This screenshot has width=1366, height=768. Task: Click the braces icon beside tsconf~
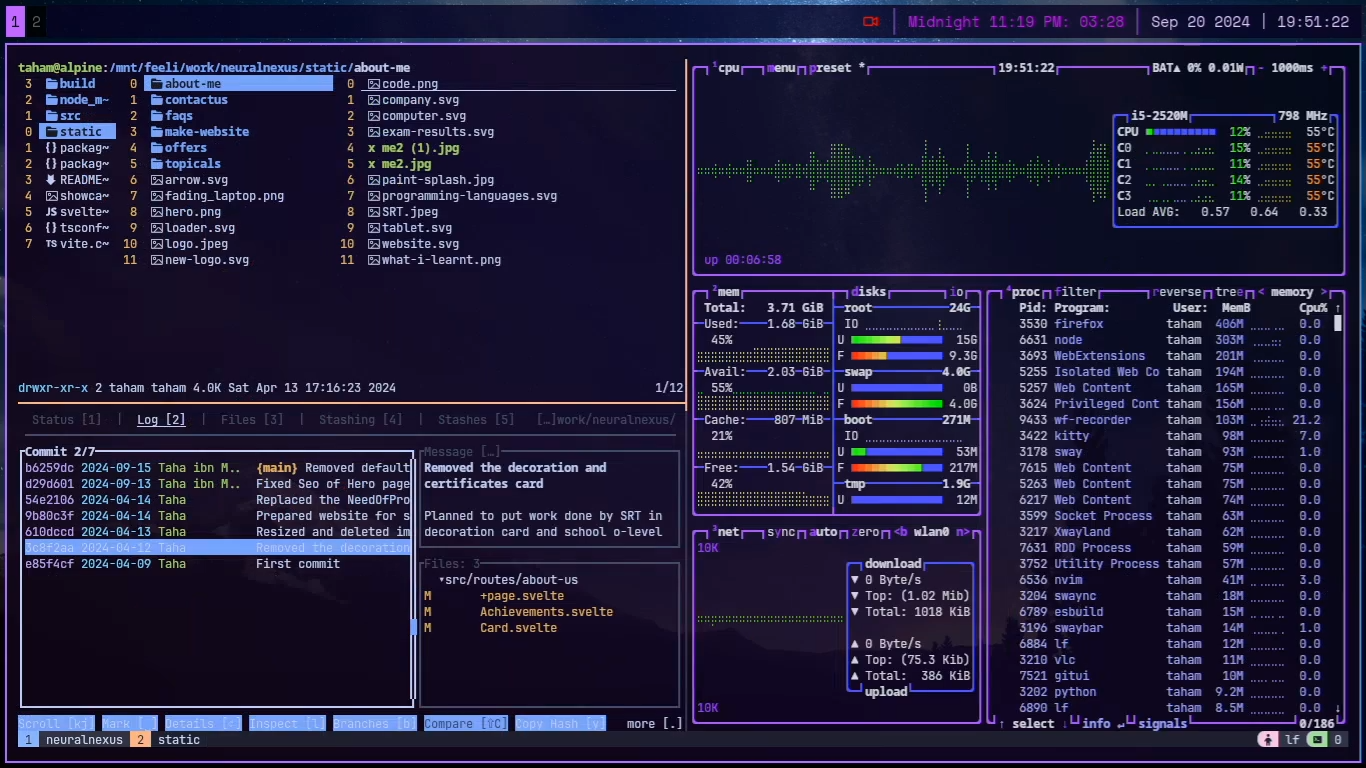51,228
